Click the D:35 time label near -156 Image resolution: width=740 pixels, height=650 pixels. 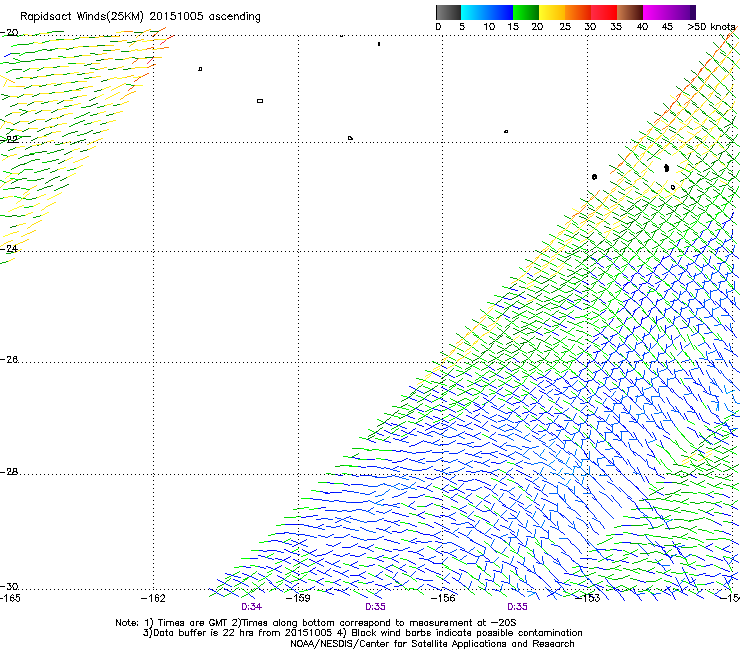517,607
